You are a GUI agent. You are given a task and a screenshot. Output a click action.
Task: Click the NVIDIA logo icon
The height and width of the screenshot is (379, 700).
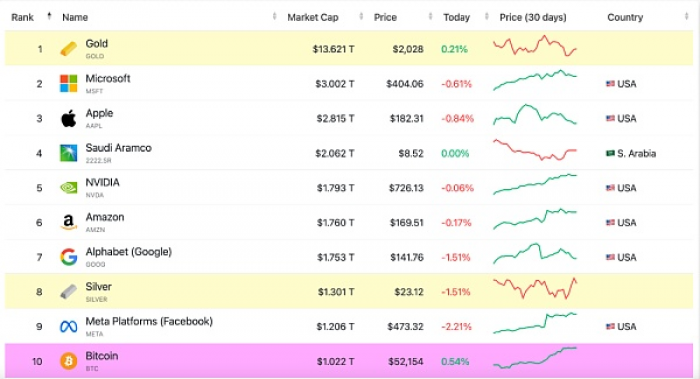tap(68, 187)
